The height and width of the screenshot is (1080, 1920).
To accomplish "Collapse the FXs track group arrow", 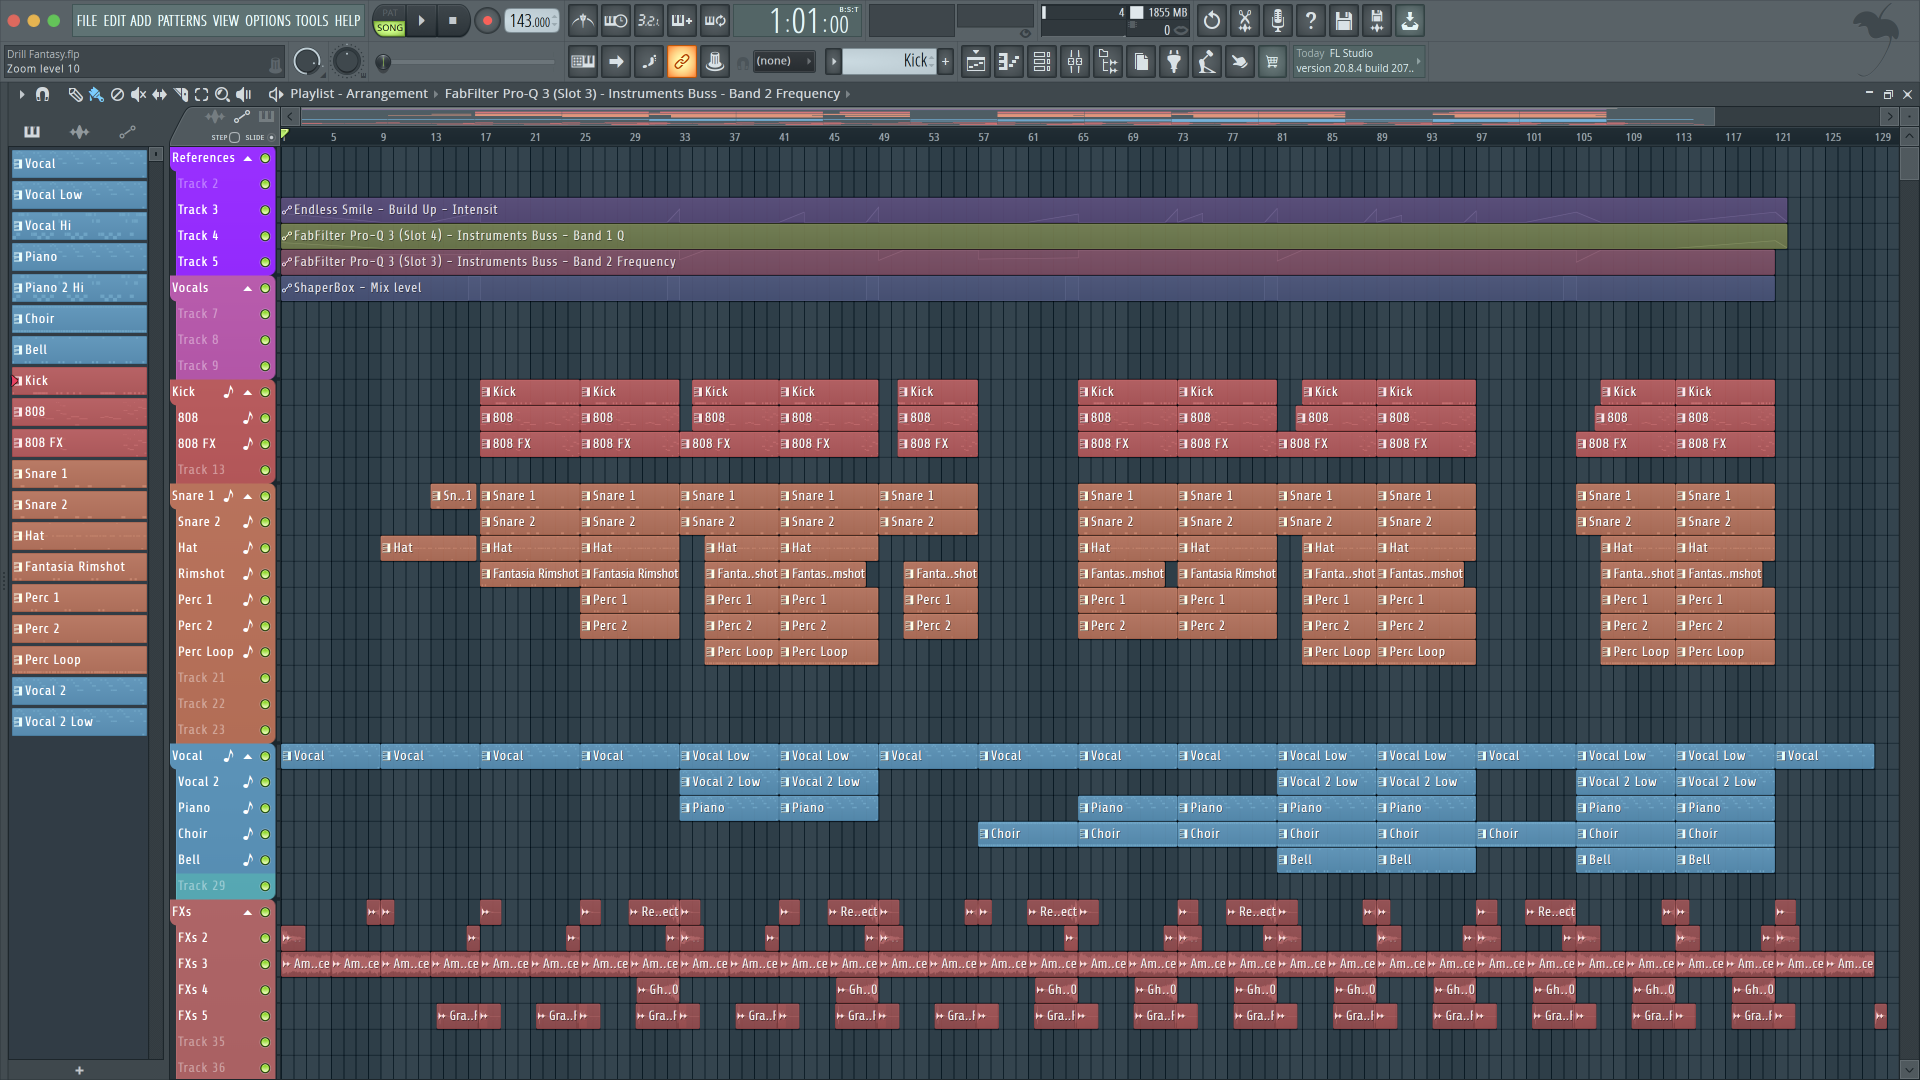I will point(247,912).
